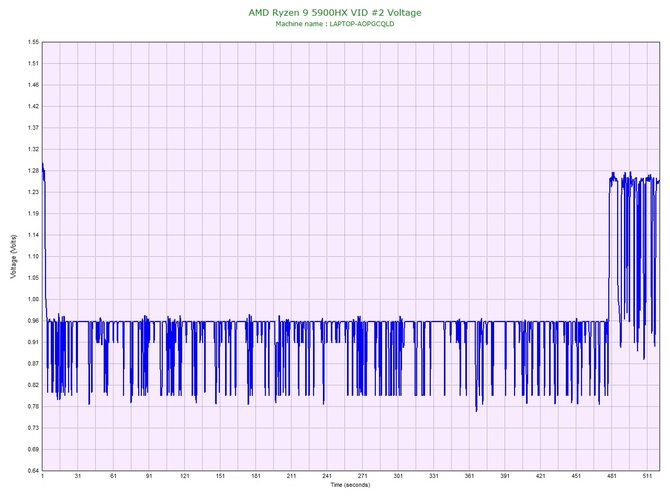Click the 0.78 voltage axis value
Viewport: 670px width, 502px height.
(33, 406)
